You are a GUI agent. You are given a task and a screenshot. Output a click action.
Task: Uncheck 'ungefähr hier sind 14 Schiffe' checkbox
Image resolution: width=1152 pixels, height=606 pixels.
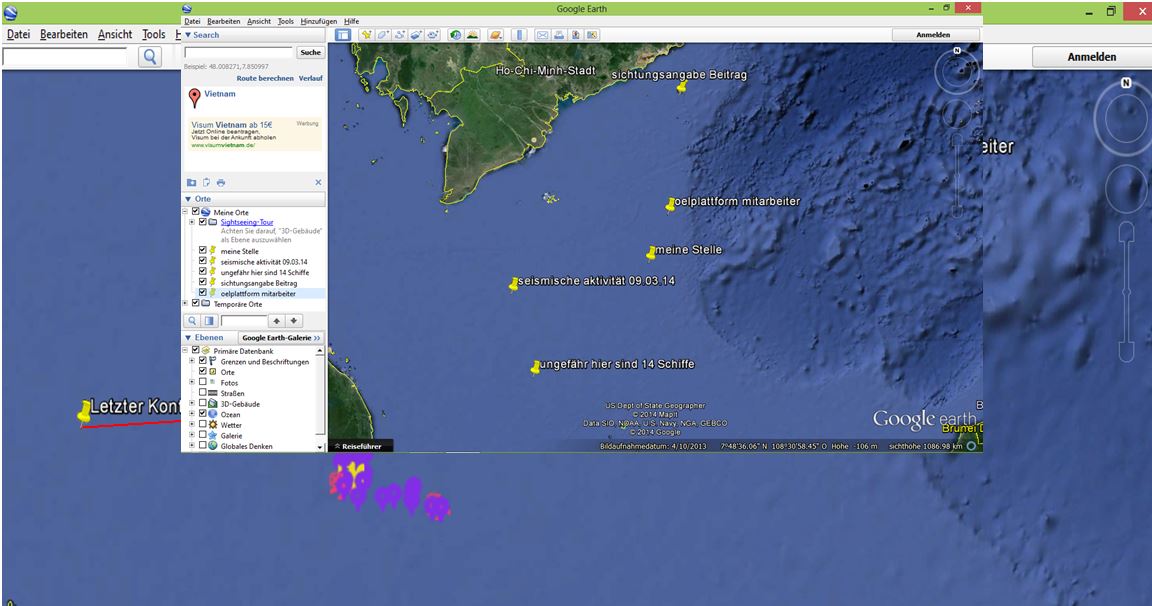point(203,272)
